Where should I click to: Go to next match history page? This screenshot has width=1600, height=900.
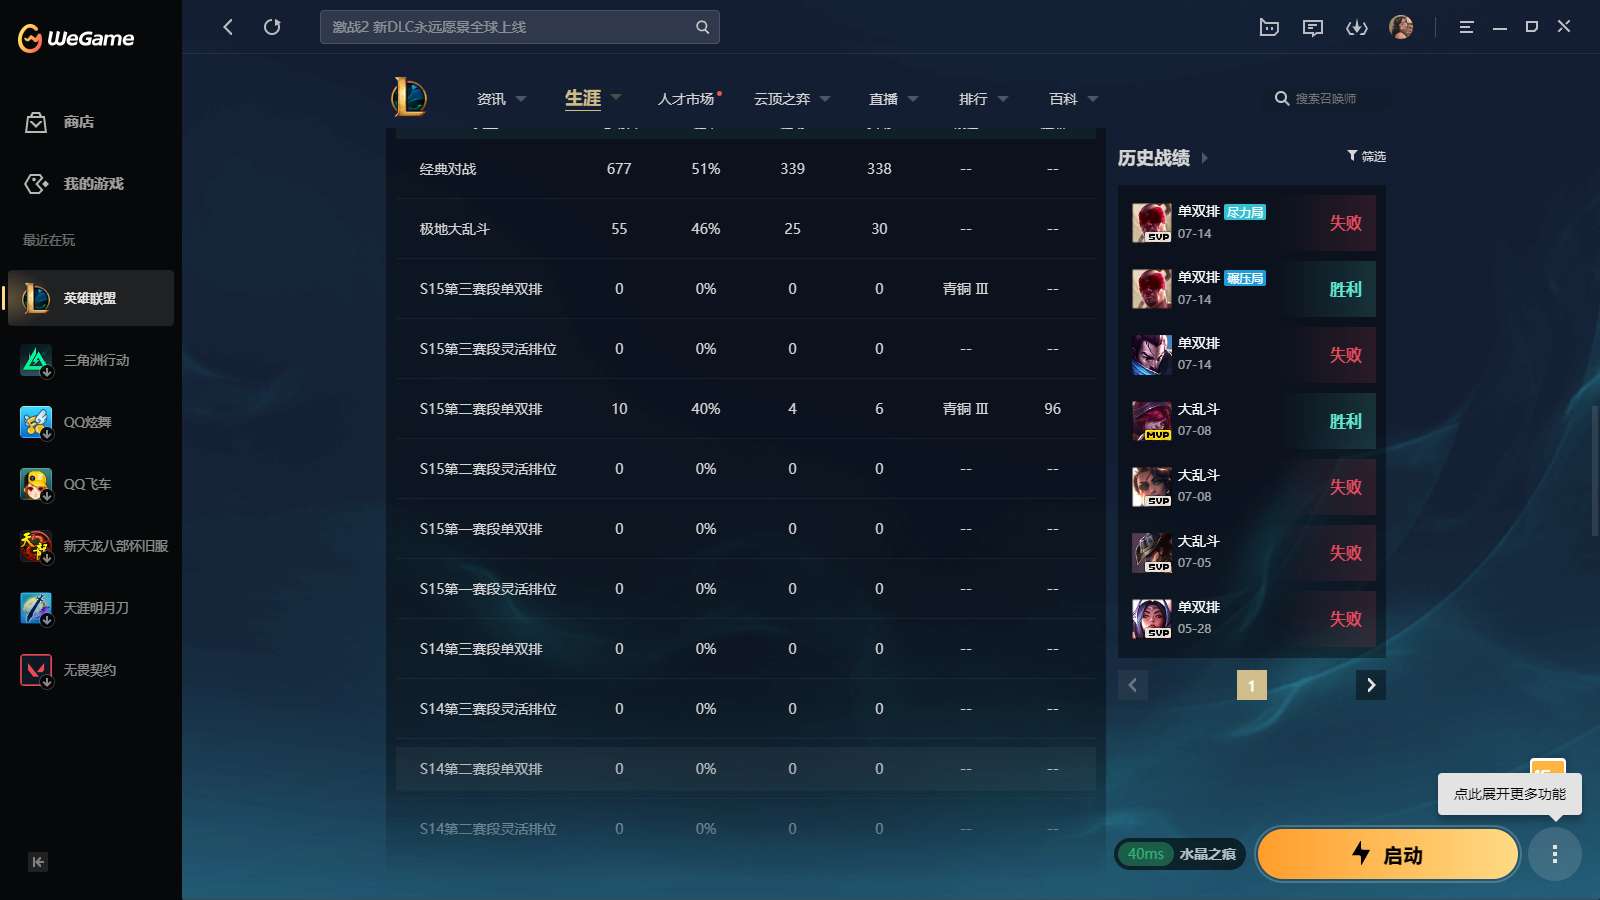(1370, 685)
